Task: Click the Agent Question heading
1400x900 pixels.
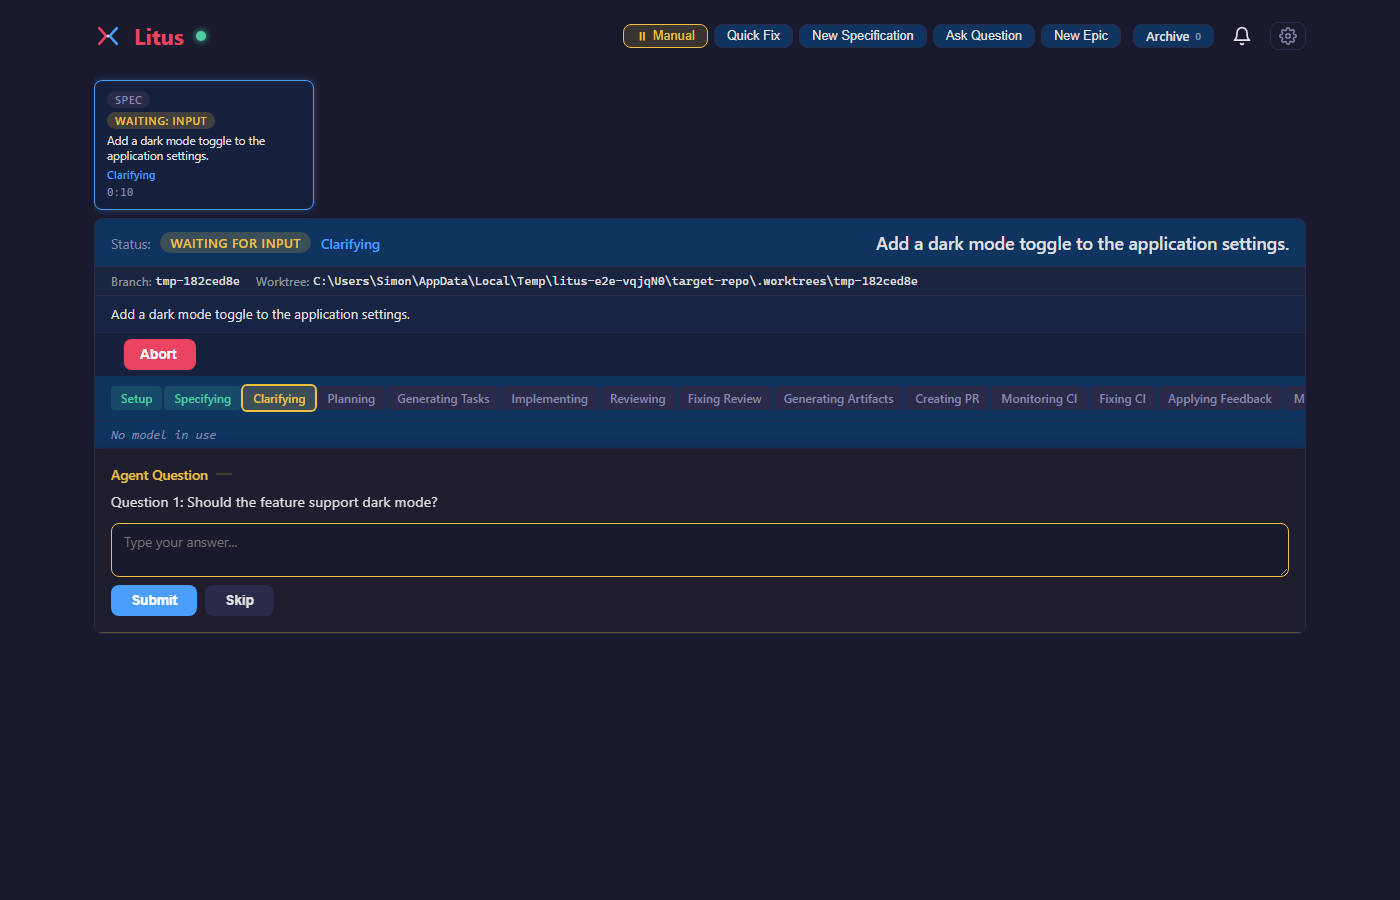Action: coord(159,475)
